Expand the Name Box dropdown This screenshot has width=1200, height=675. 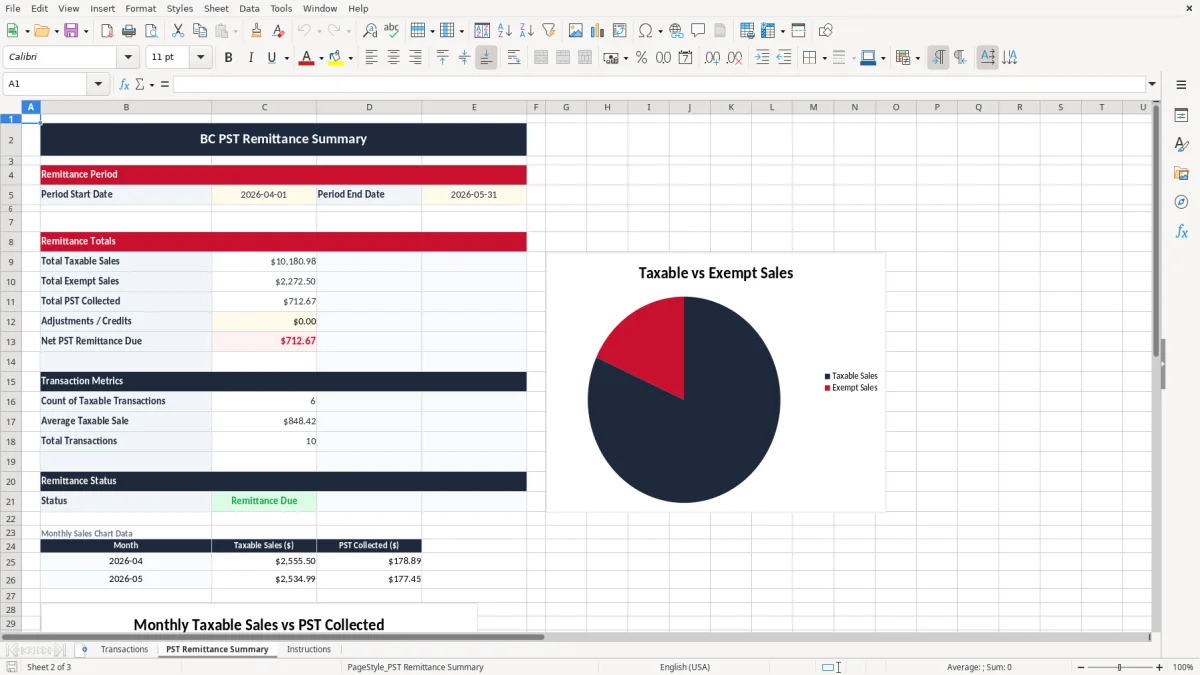pyautogui.click(x=99, y=84)
